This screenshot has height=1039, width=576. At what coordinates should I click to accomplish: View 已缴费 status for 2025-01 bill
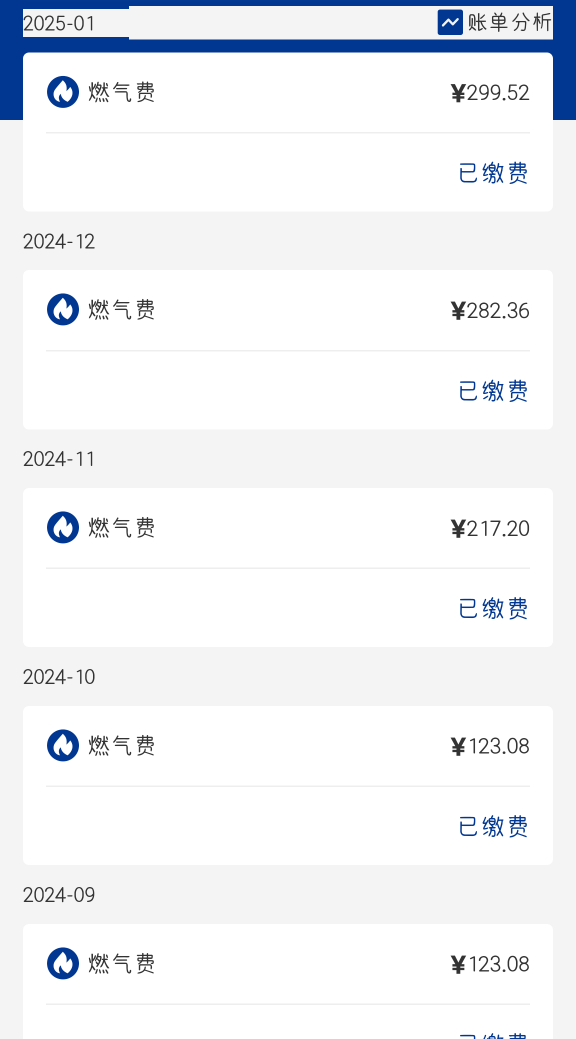pyautogui.click(x=493, y=173)
